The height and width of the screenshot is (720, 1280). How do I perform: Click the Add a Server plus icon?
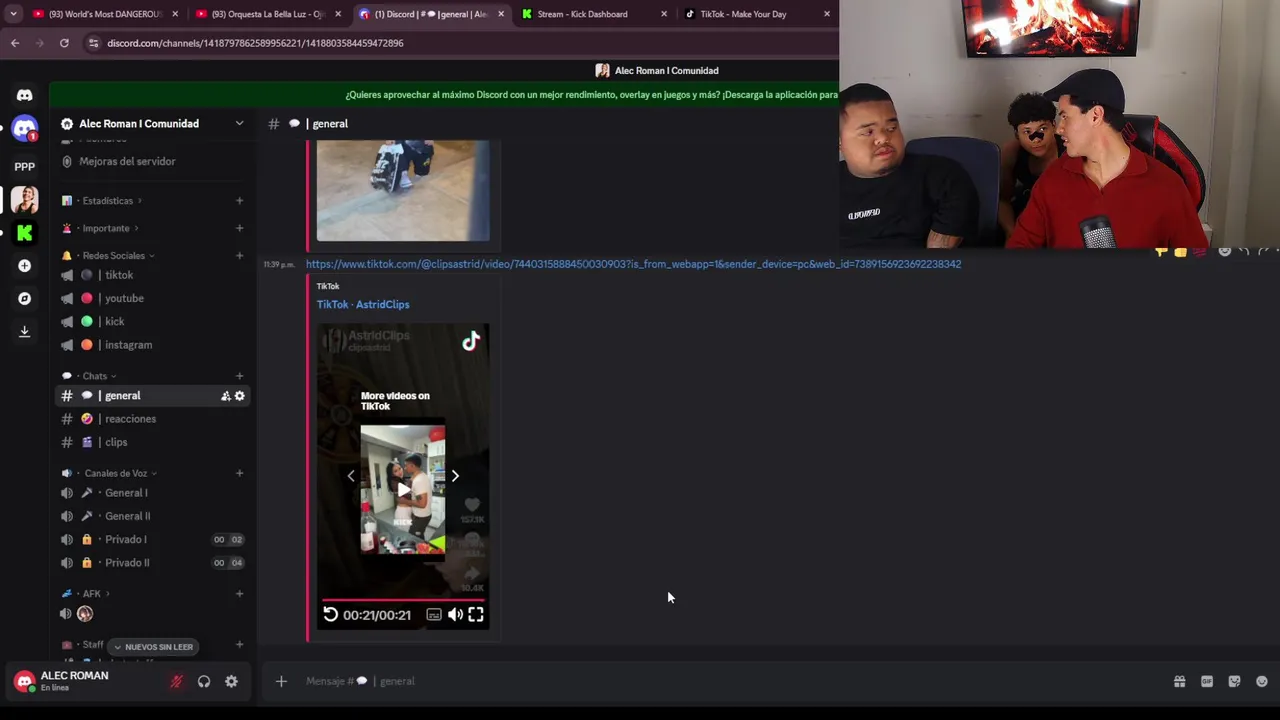25,265
